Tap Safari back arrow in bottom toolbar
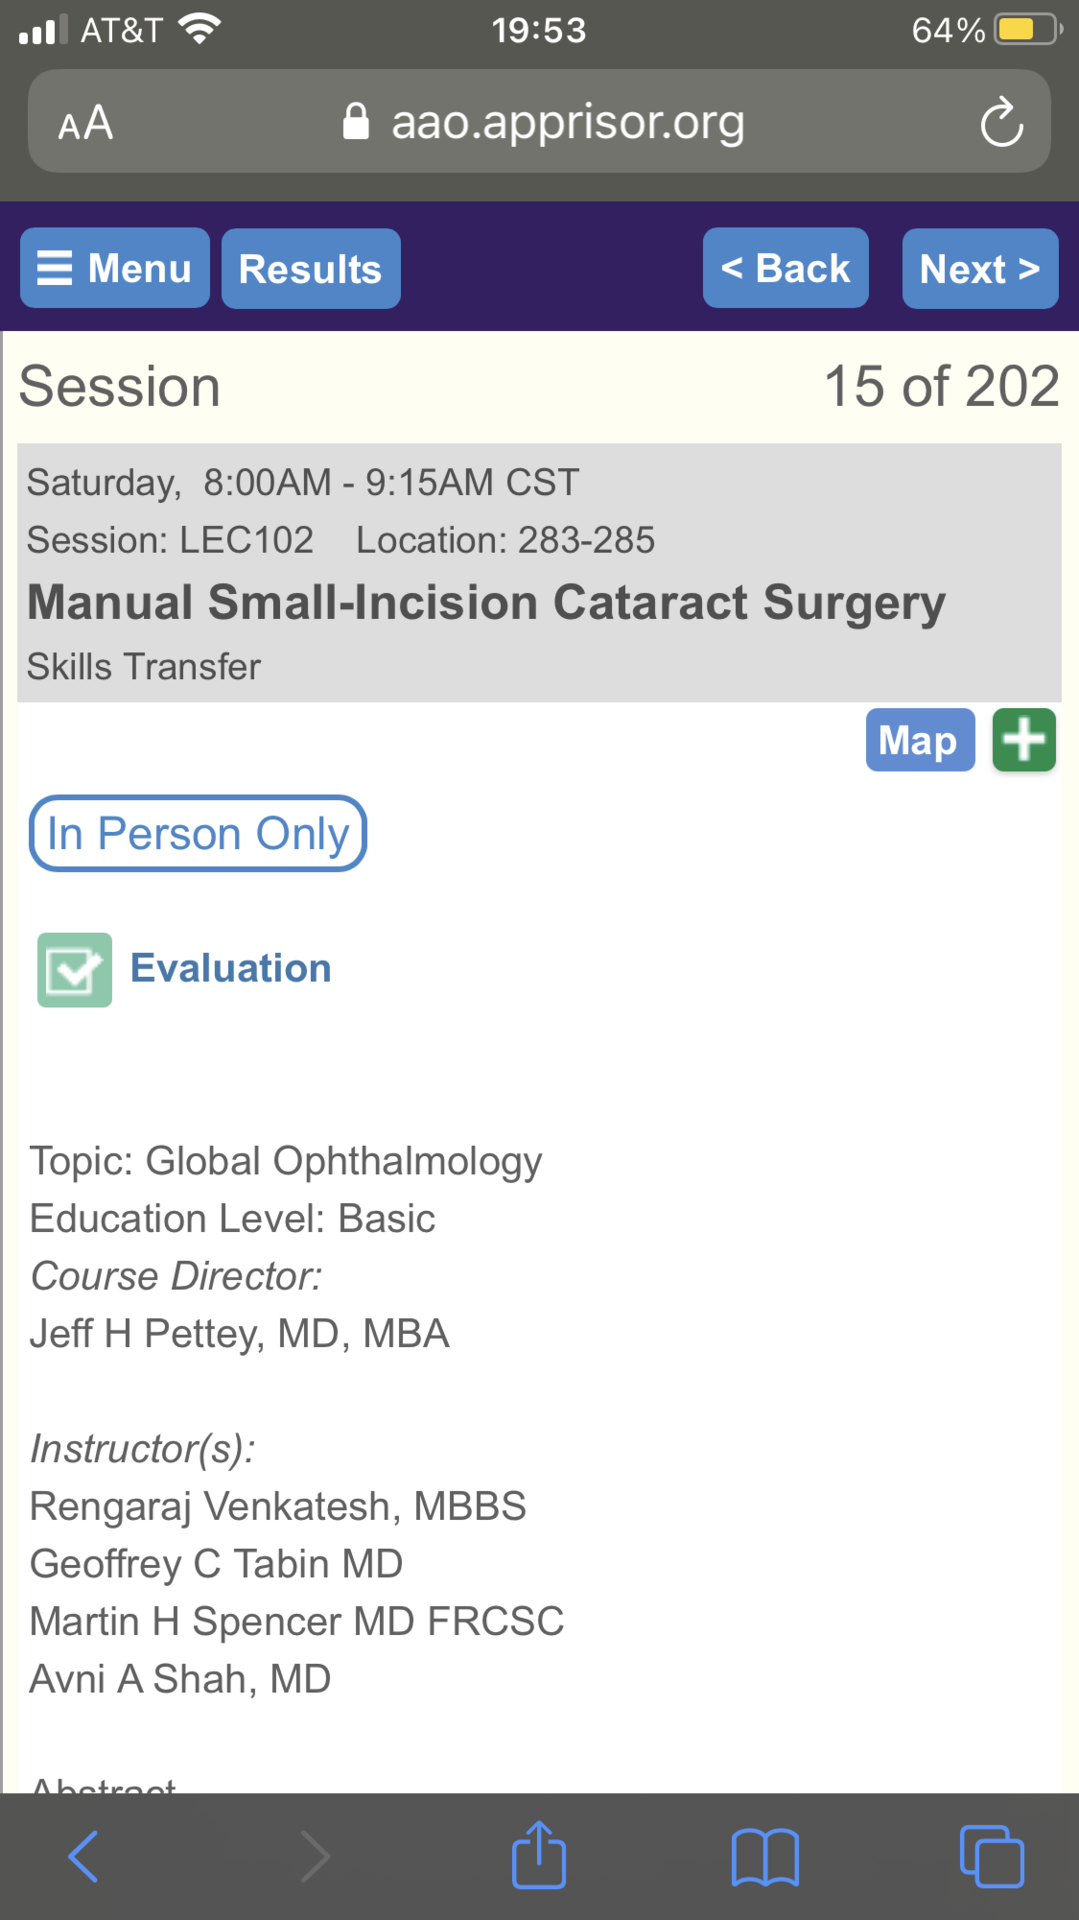Image resolution: width=1079 pixels, height=1920 pixels. 84,1857
